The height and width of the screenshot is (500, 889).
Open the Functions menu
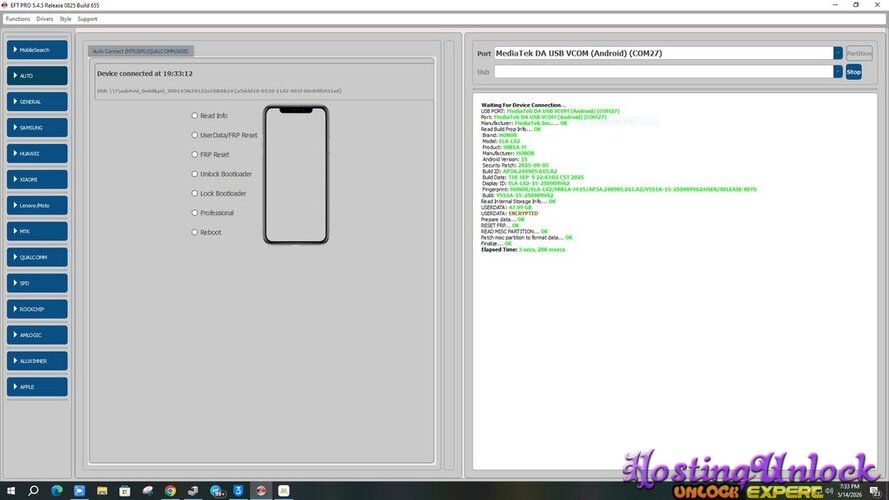(x=18, y=19)
